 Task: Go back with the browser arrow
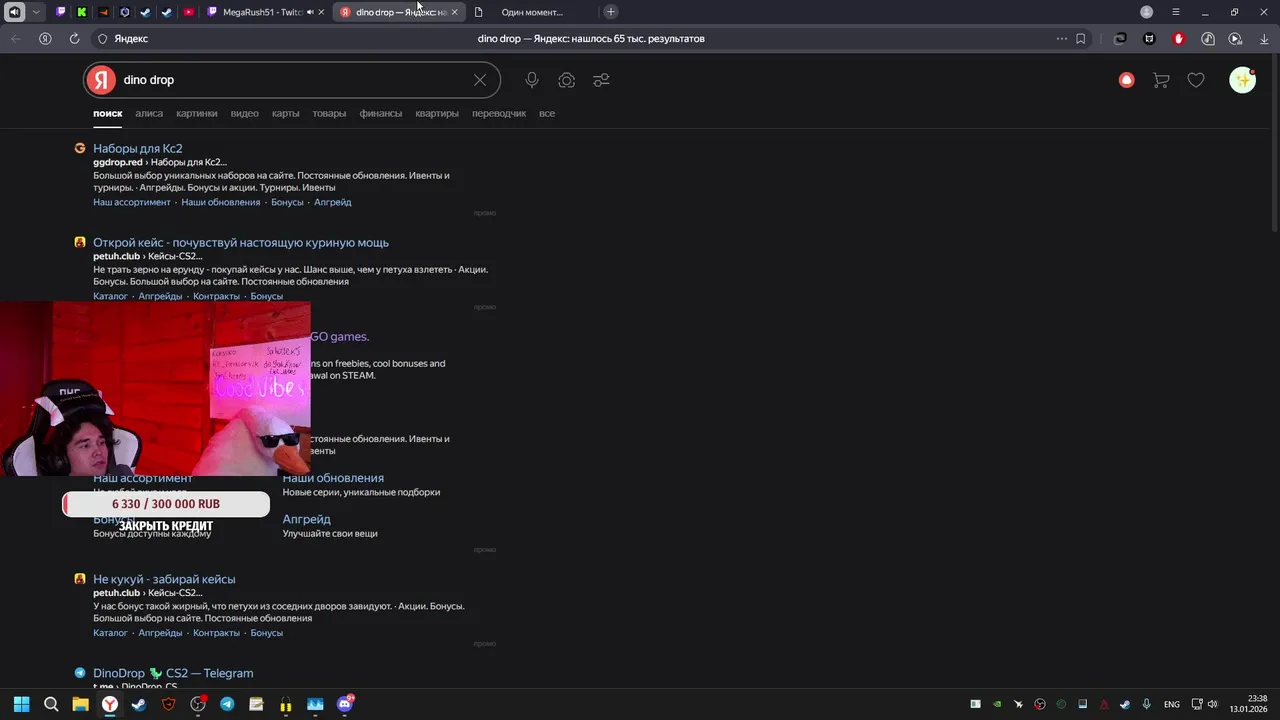click(16, 39)
